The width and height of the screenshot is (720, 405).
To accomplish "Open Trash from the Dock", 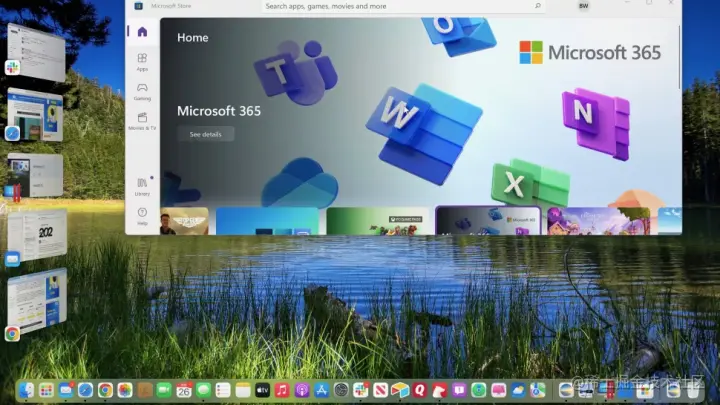I will click(693, 390).
